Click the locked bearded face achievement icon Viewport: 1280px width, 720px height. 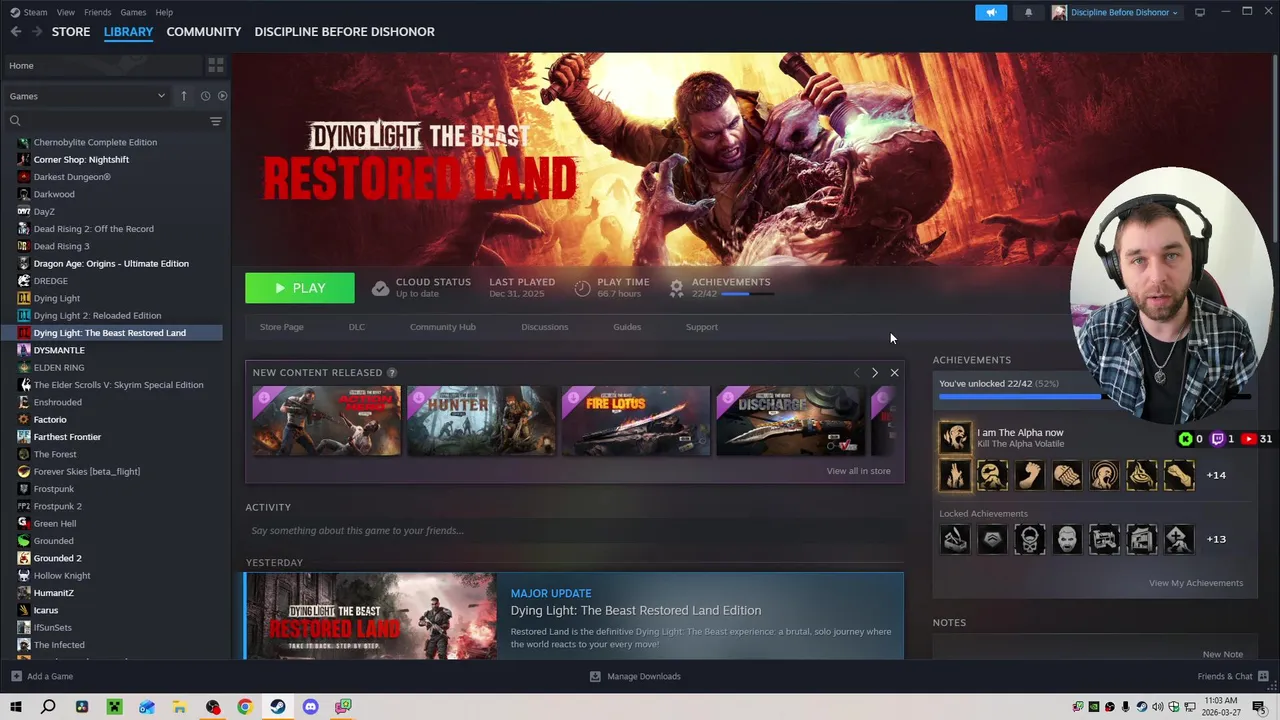coord(1067,539)
